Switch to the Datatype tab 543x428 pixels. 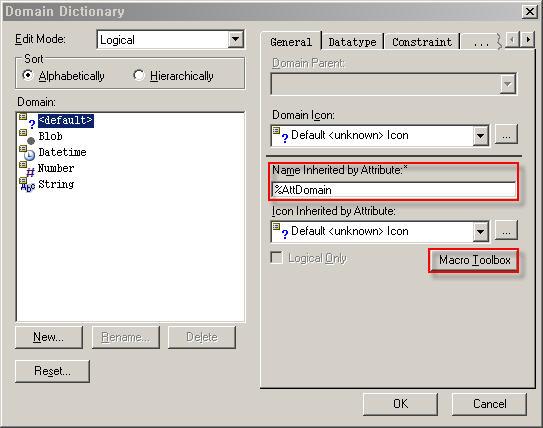352,42
